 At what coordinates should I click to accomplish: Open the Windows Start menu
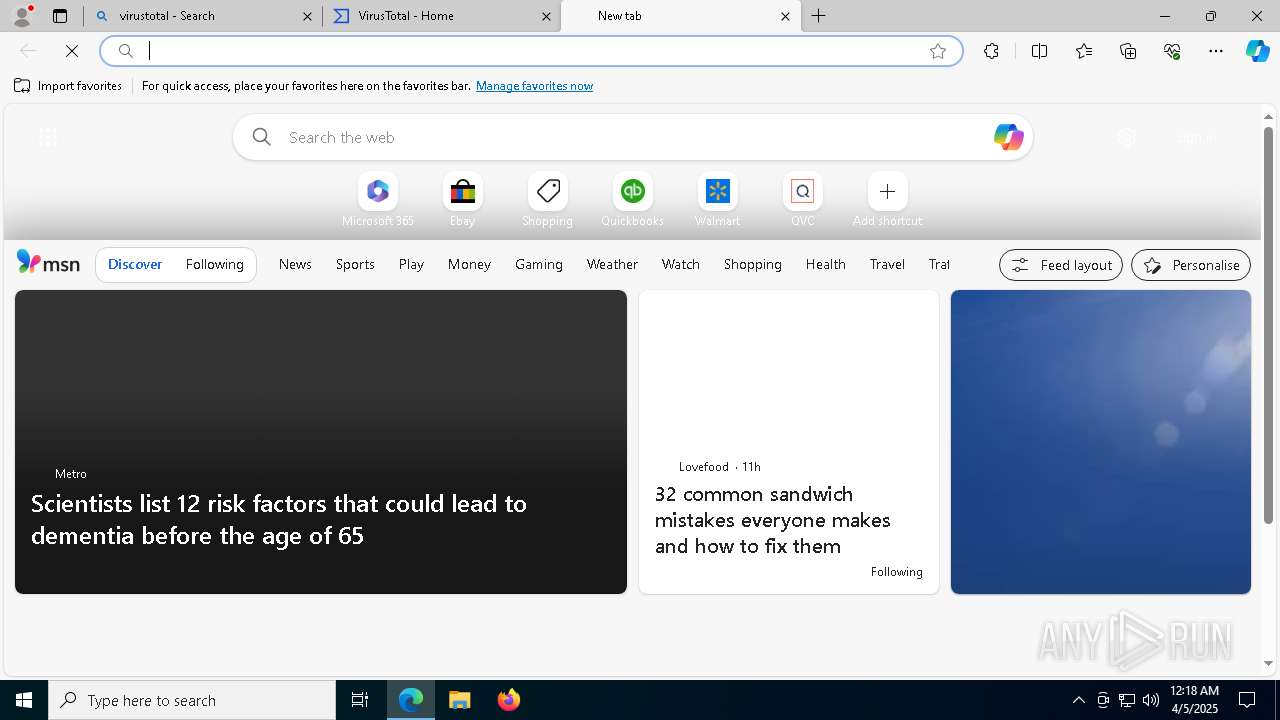pyautogui.click(x=24, y=700)
